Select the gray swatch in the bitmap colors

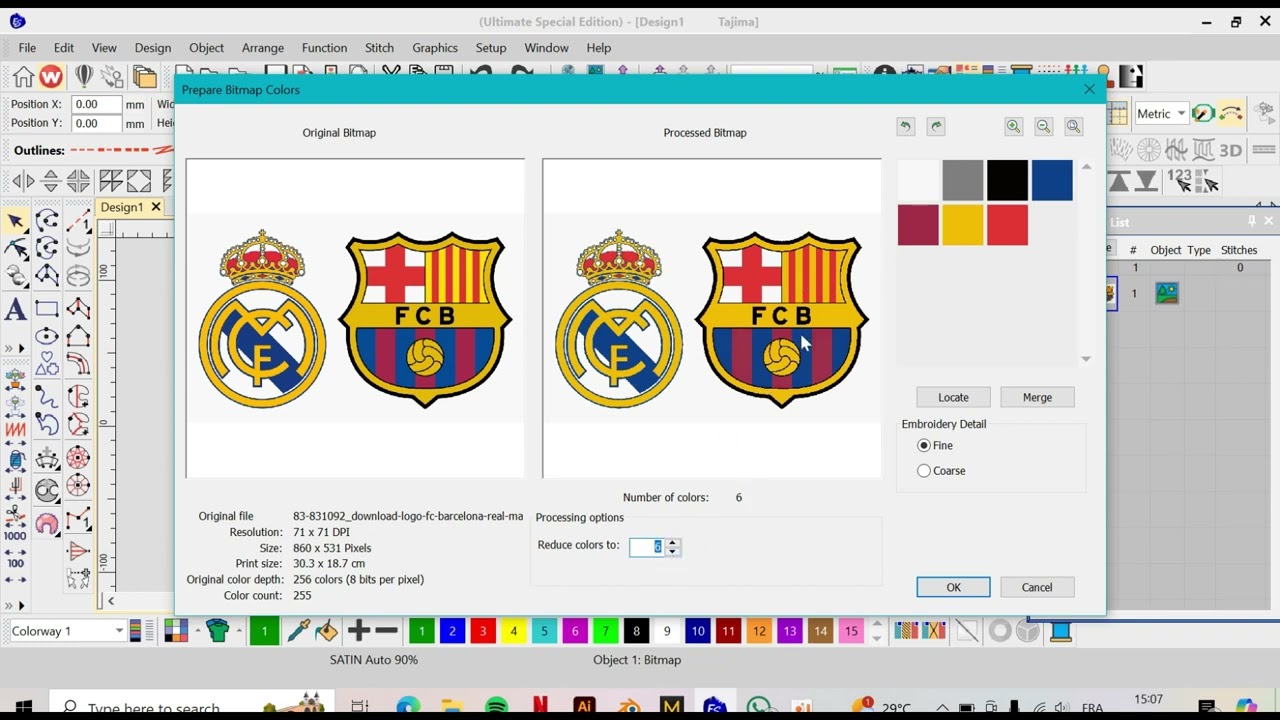click(963, 180)
